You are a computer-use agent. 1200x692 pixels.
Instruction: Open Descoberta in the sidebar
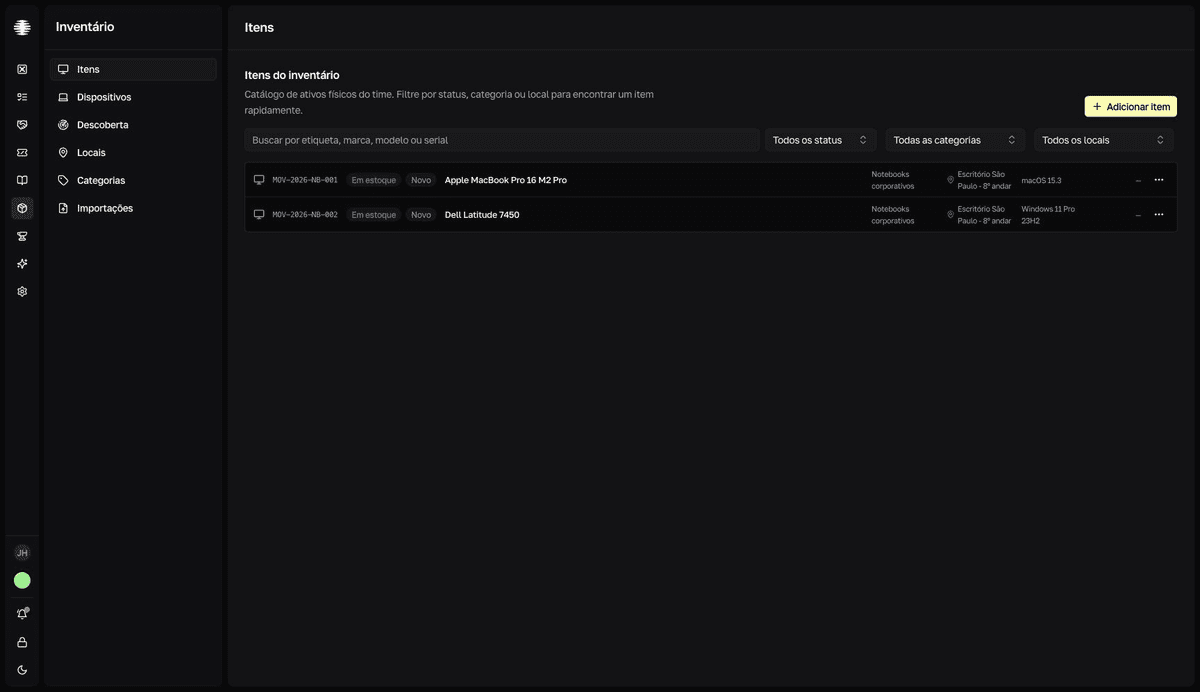pos(133,125)
